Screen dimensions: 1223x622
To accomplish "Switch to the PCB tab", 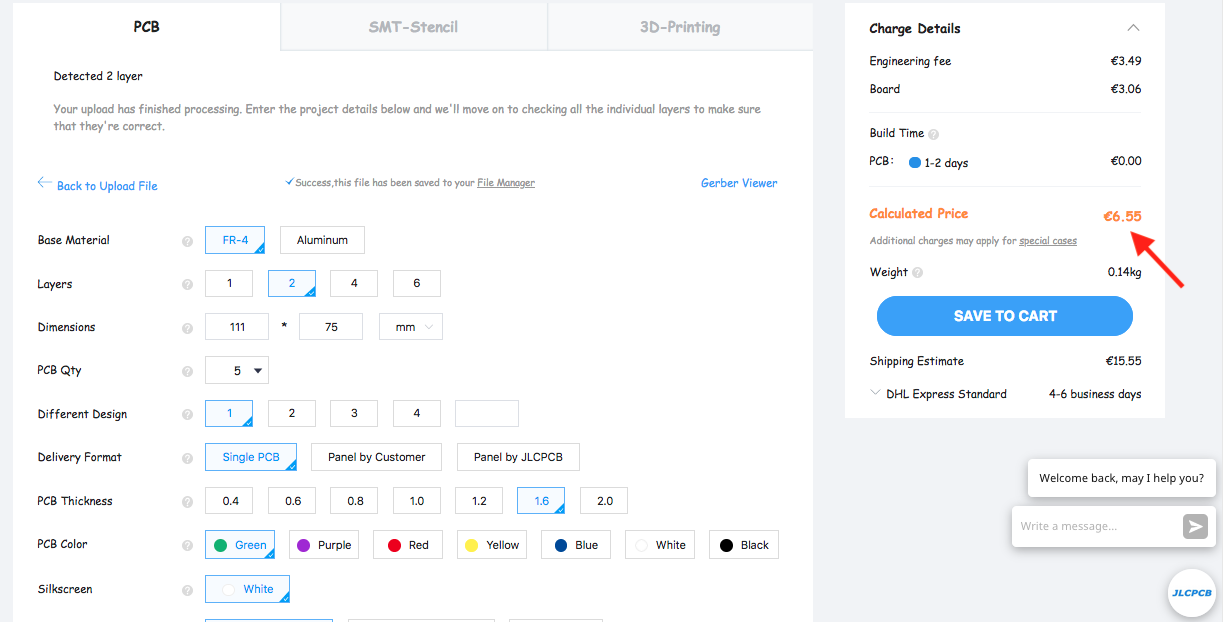I will tap(147, 26).
